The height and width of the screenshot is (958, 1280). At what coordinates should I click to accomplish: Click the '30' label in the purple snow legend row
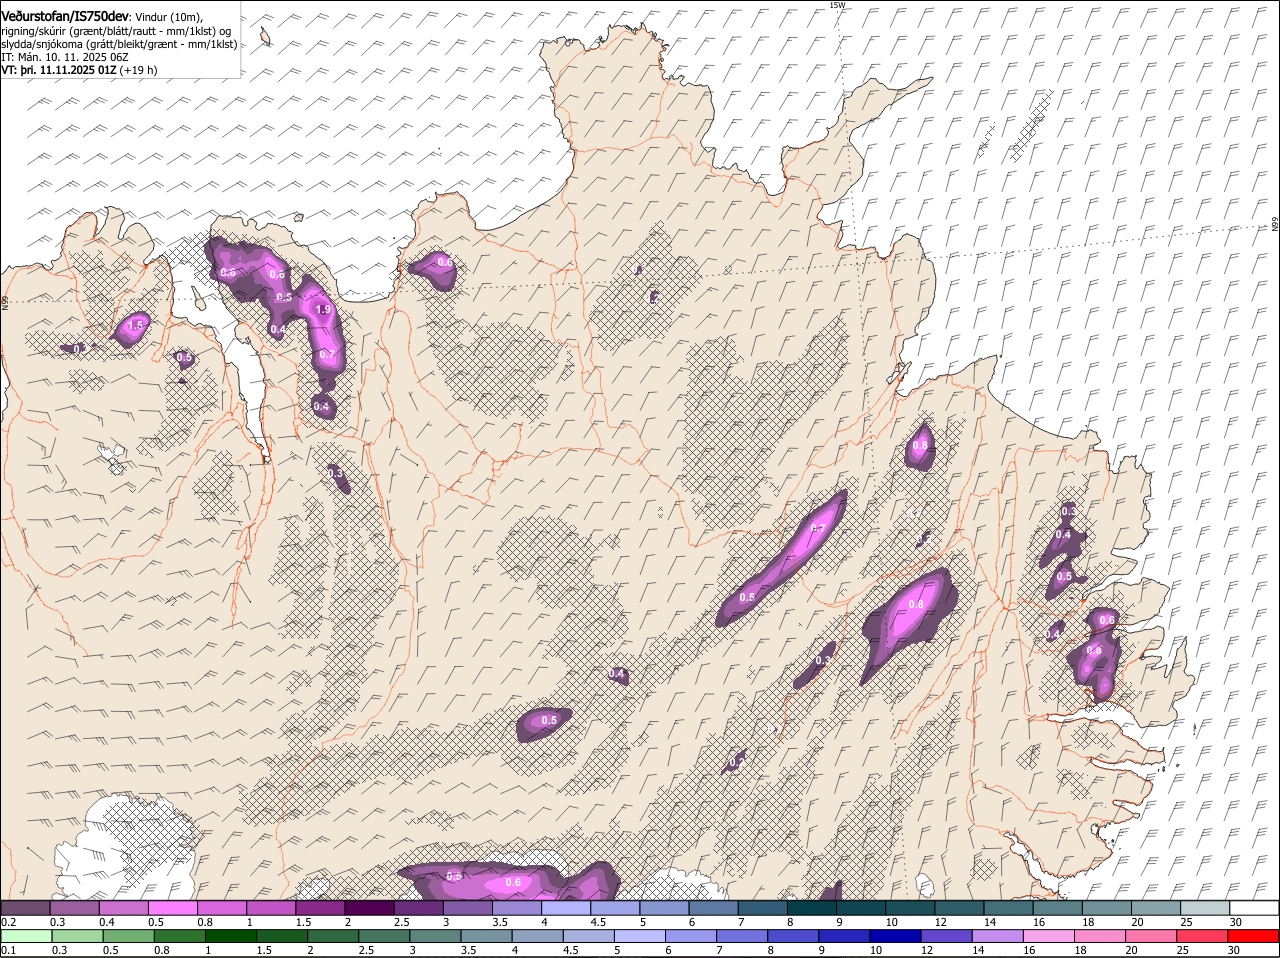click(1234, 922)
